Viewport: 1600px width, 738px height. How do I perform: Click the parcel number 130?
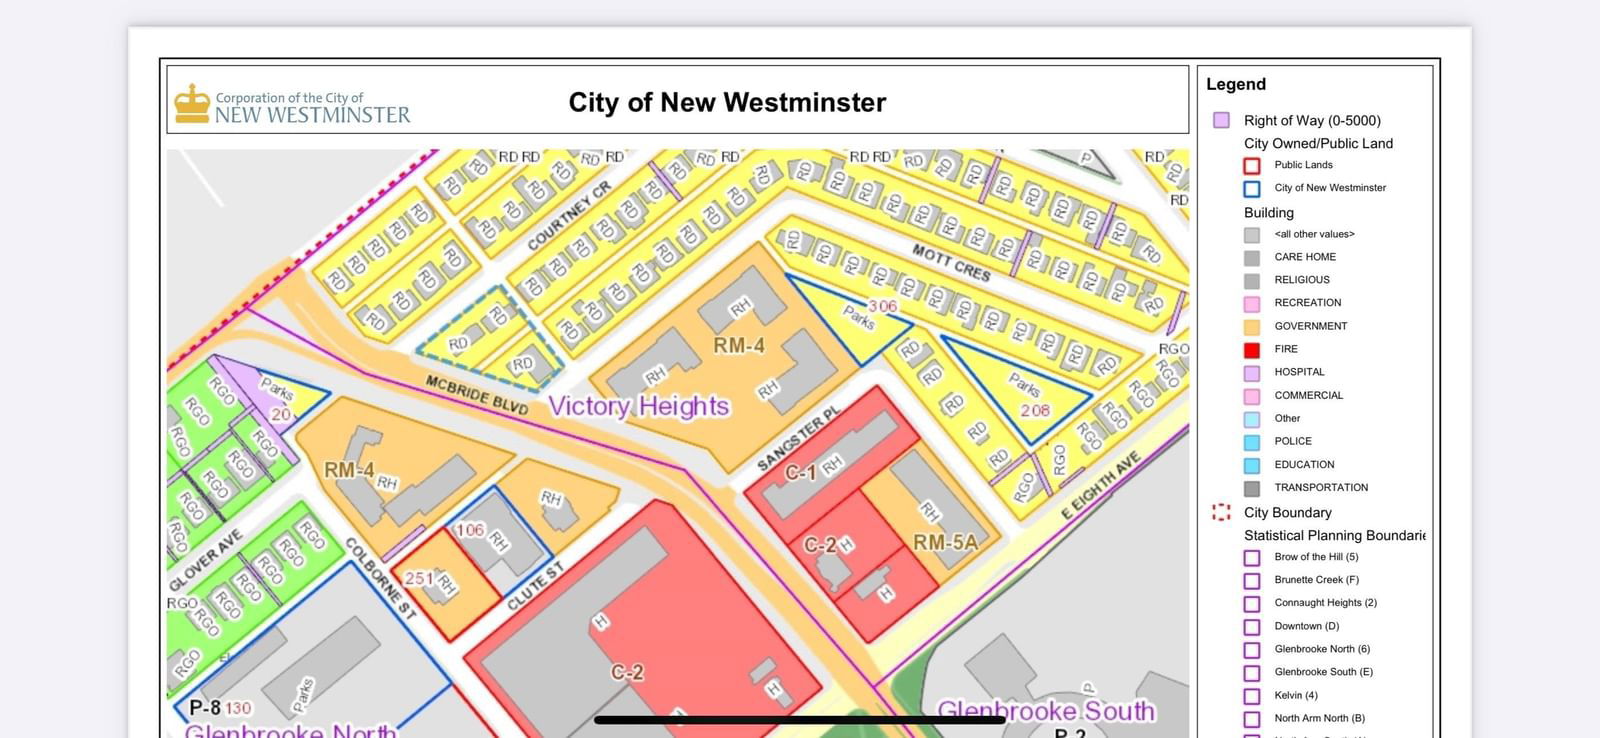pos(238,708)
